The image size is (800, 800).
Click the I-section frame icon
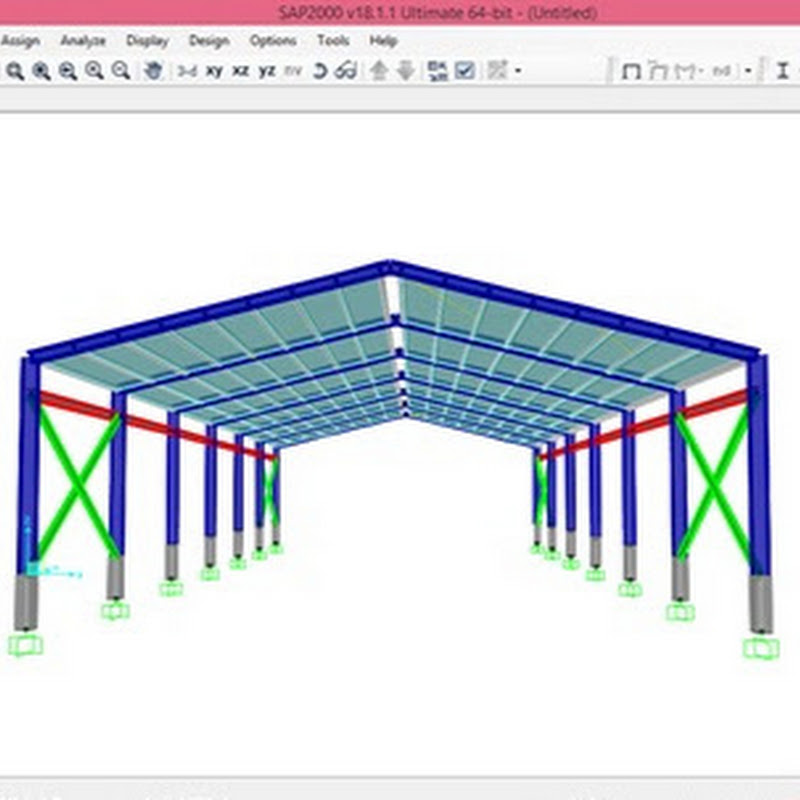(x=783, y=71)
